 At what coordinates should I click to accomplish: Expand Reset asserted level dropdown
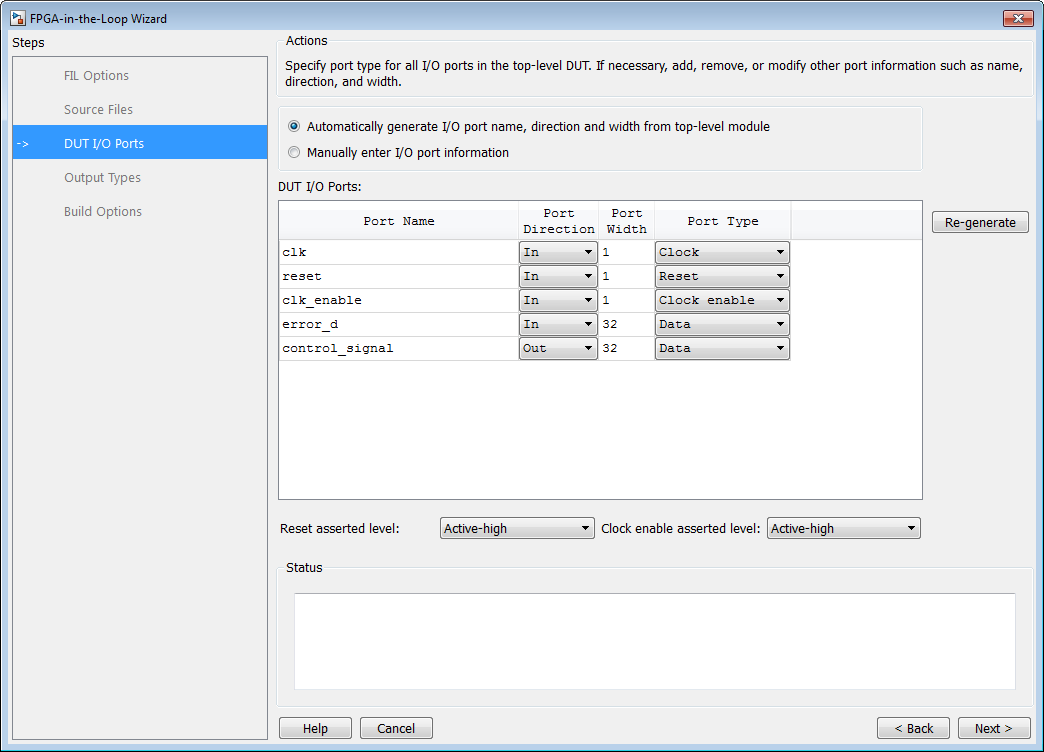pyautogui.click(x=517, y=529)
